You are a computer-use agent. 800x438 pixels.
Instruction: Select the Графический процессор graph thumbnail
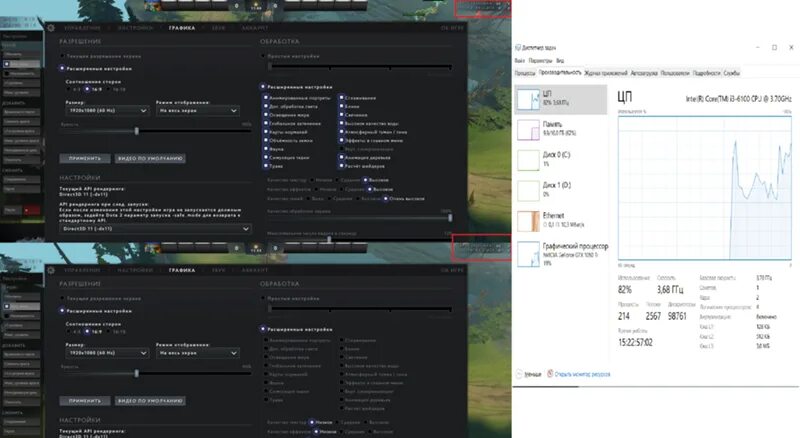pos(528,254)
